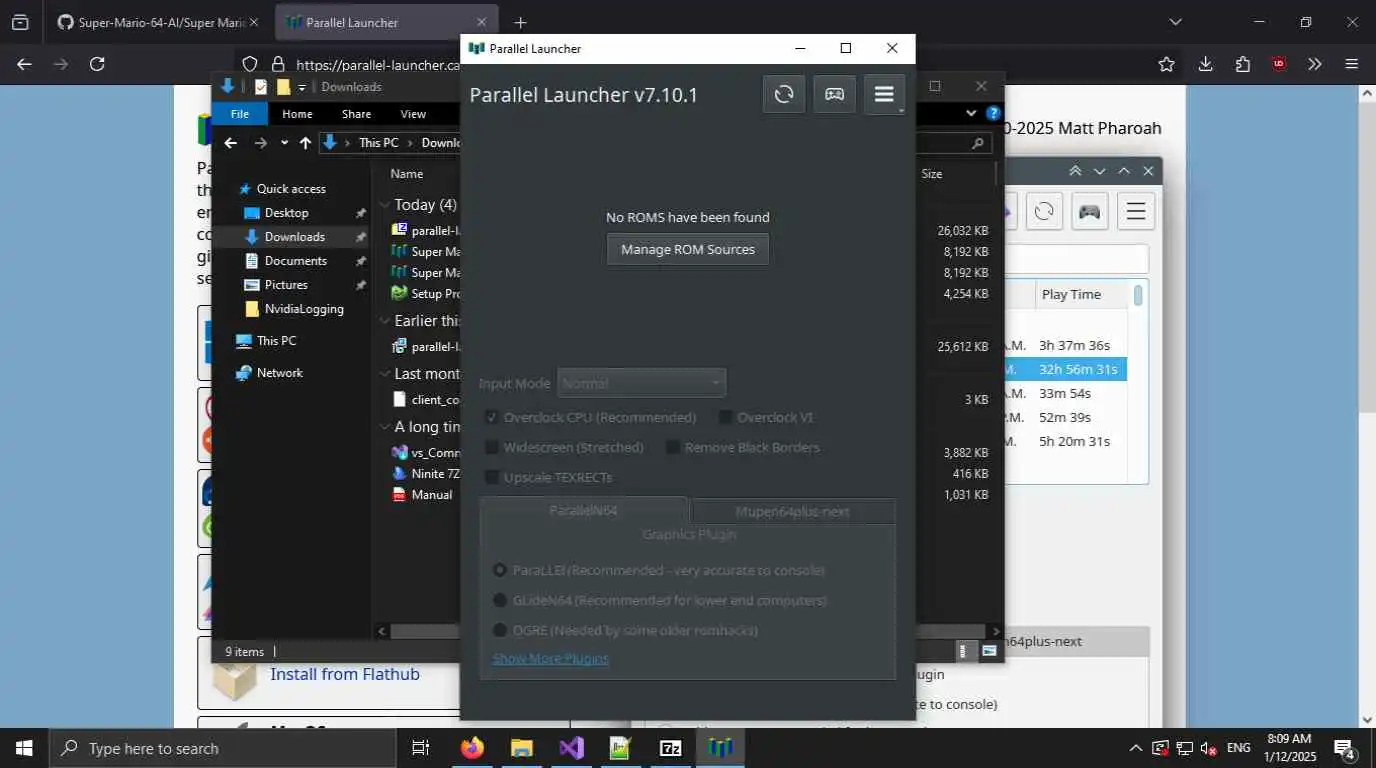Open Parallel Launcher hamburger menu
Viewport: 1376px width, 768px height.
[884, 94]
